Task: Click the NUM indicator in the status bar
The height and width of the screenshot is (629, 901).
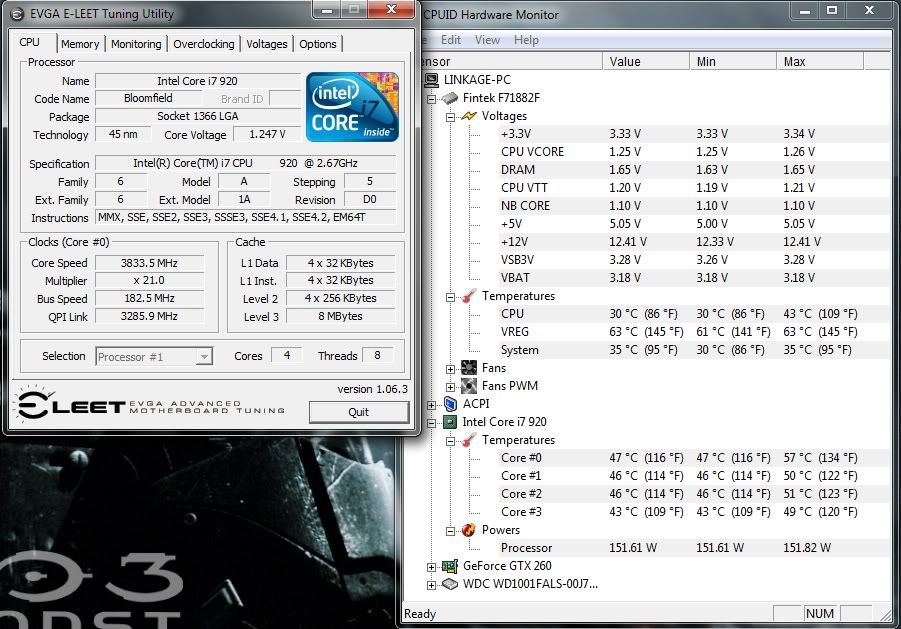Action: tap(820, 613)
